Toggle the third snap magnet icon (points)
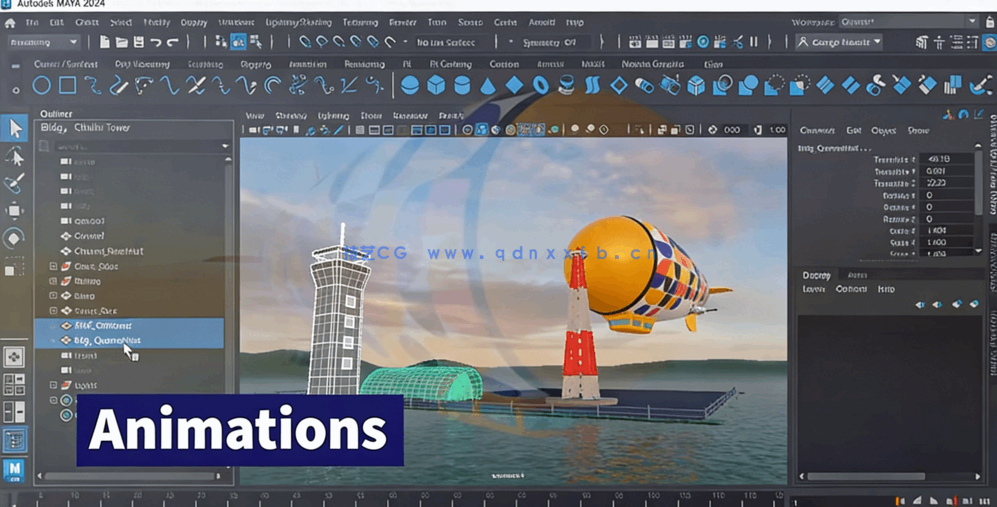This screenshot has height=507, width=997. (339, 43)
